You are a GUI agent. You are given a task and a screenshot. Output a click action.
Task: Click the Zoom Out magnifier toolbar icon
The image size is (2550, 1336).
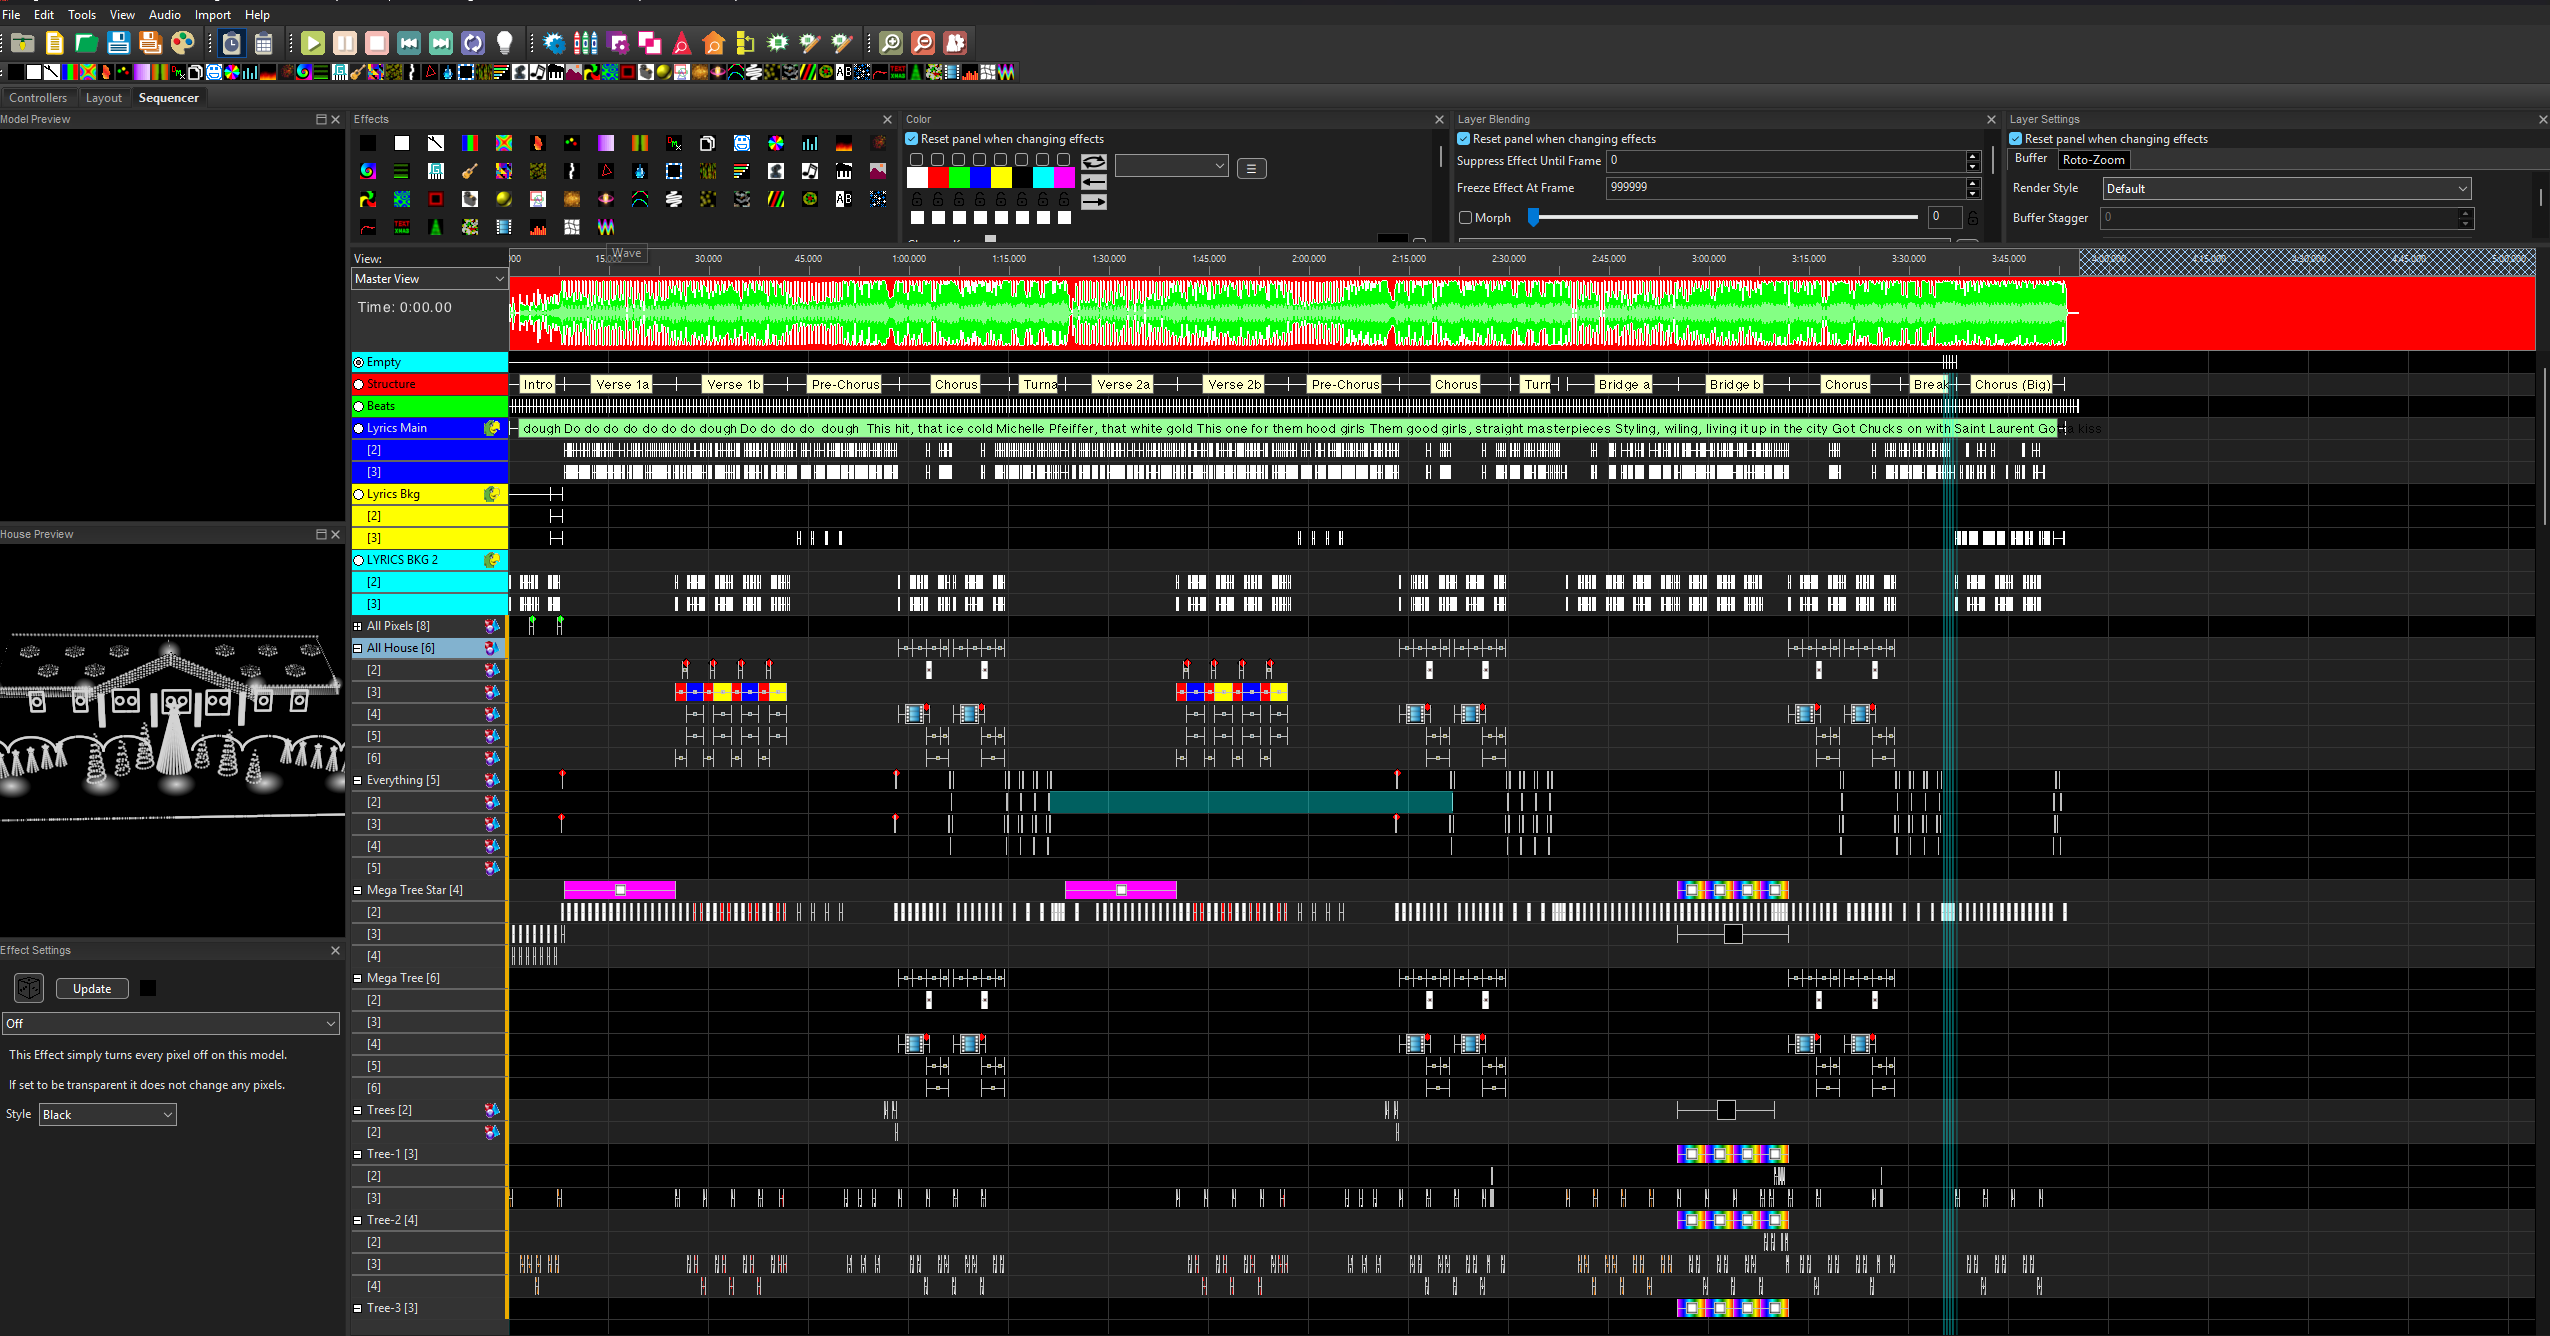[x=923, y=43]
